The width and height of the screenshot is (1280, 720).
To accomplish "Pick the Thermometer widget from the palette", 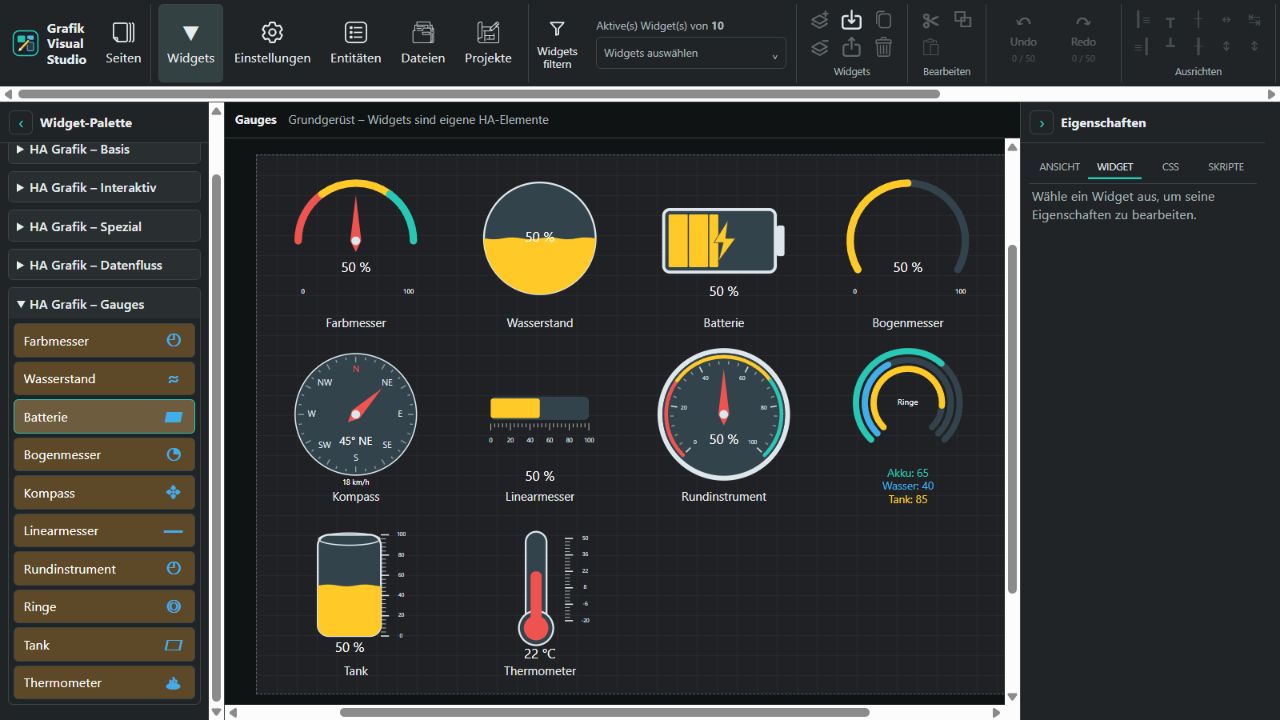I will coord(104,683).
